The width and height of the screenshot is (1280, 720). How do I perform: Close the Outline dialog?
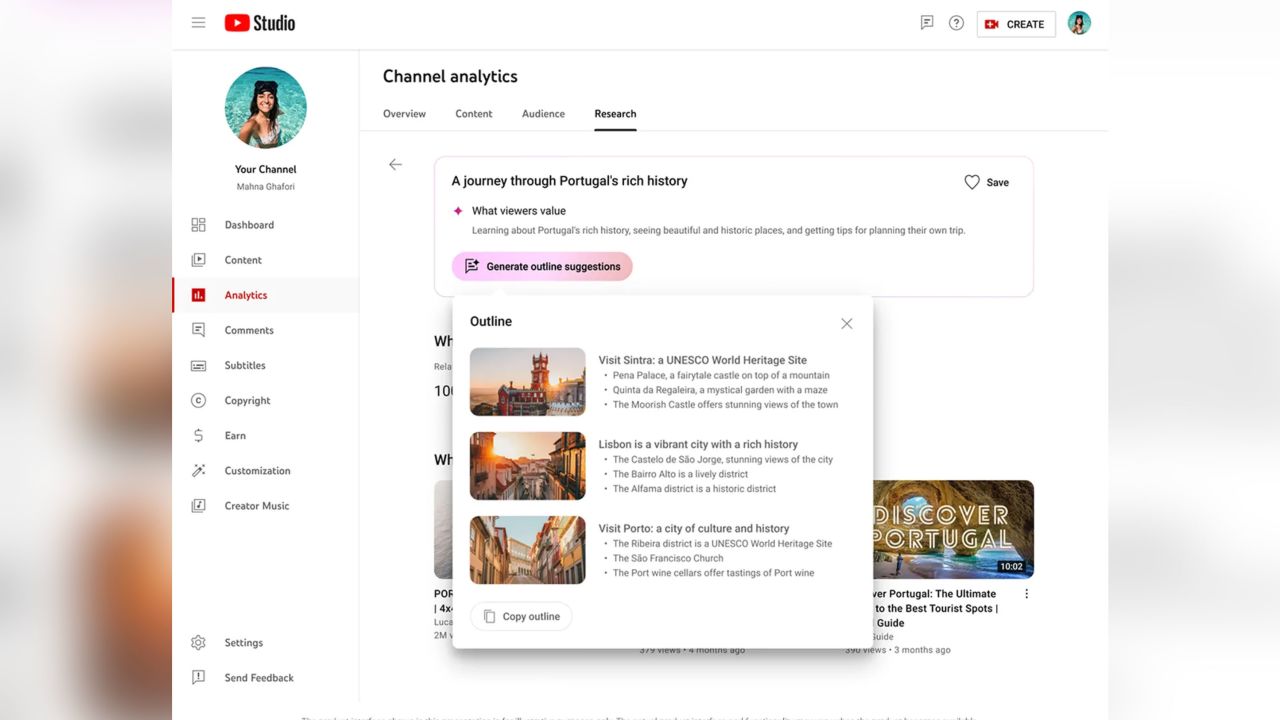[846, 323]
